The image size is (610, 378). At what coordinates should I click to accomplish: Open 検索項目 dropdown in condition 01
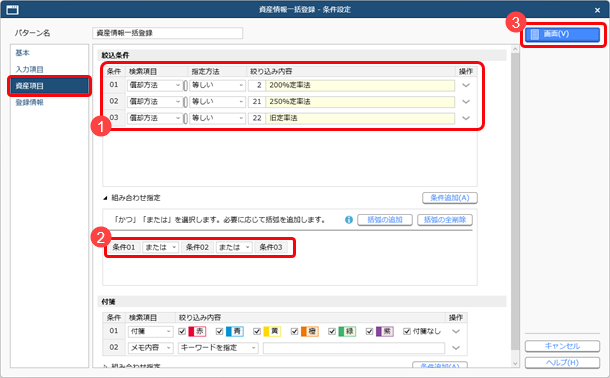pos(155,85)
